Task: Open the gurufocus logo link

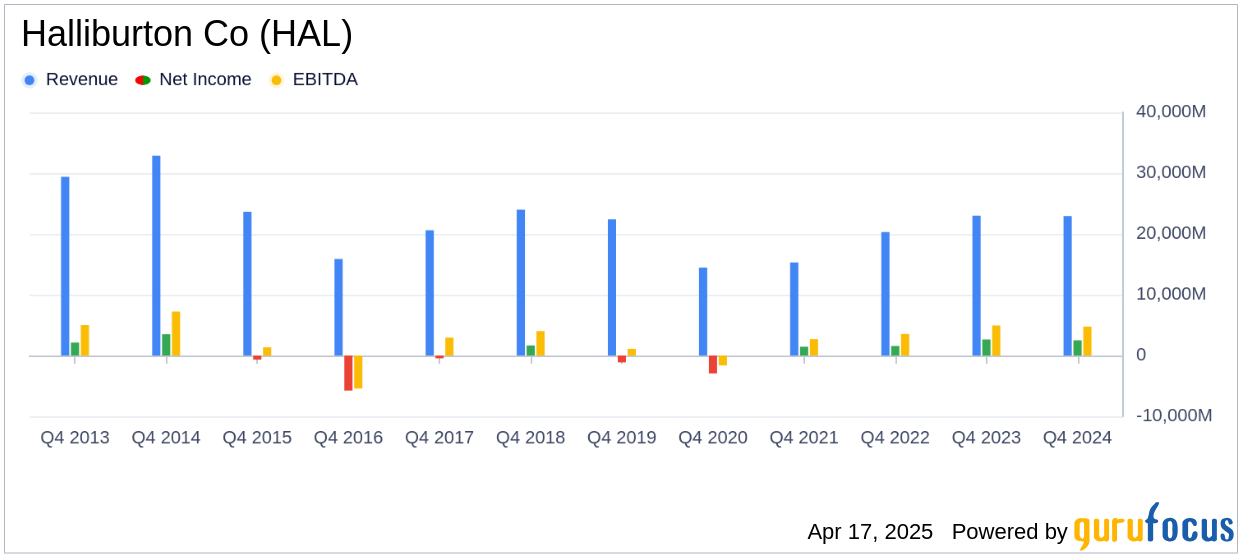Action: [x=1154, y=527]
